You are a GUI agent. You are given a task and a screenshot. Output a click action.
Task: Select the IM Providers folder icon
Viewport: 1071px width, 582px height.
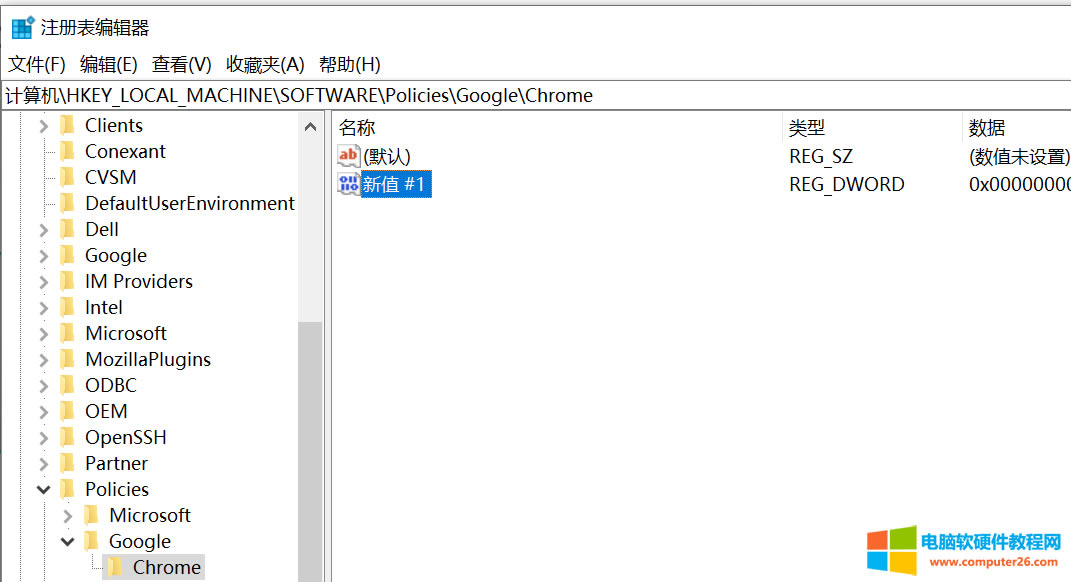point(68,281)
